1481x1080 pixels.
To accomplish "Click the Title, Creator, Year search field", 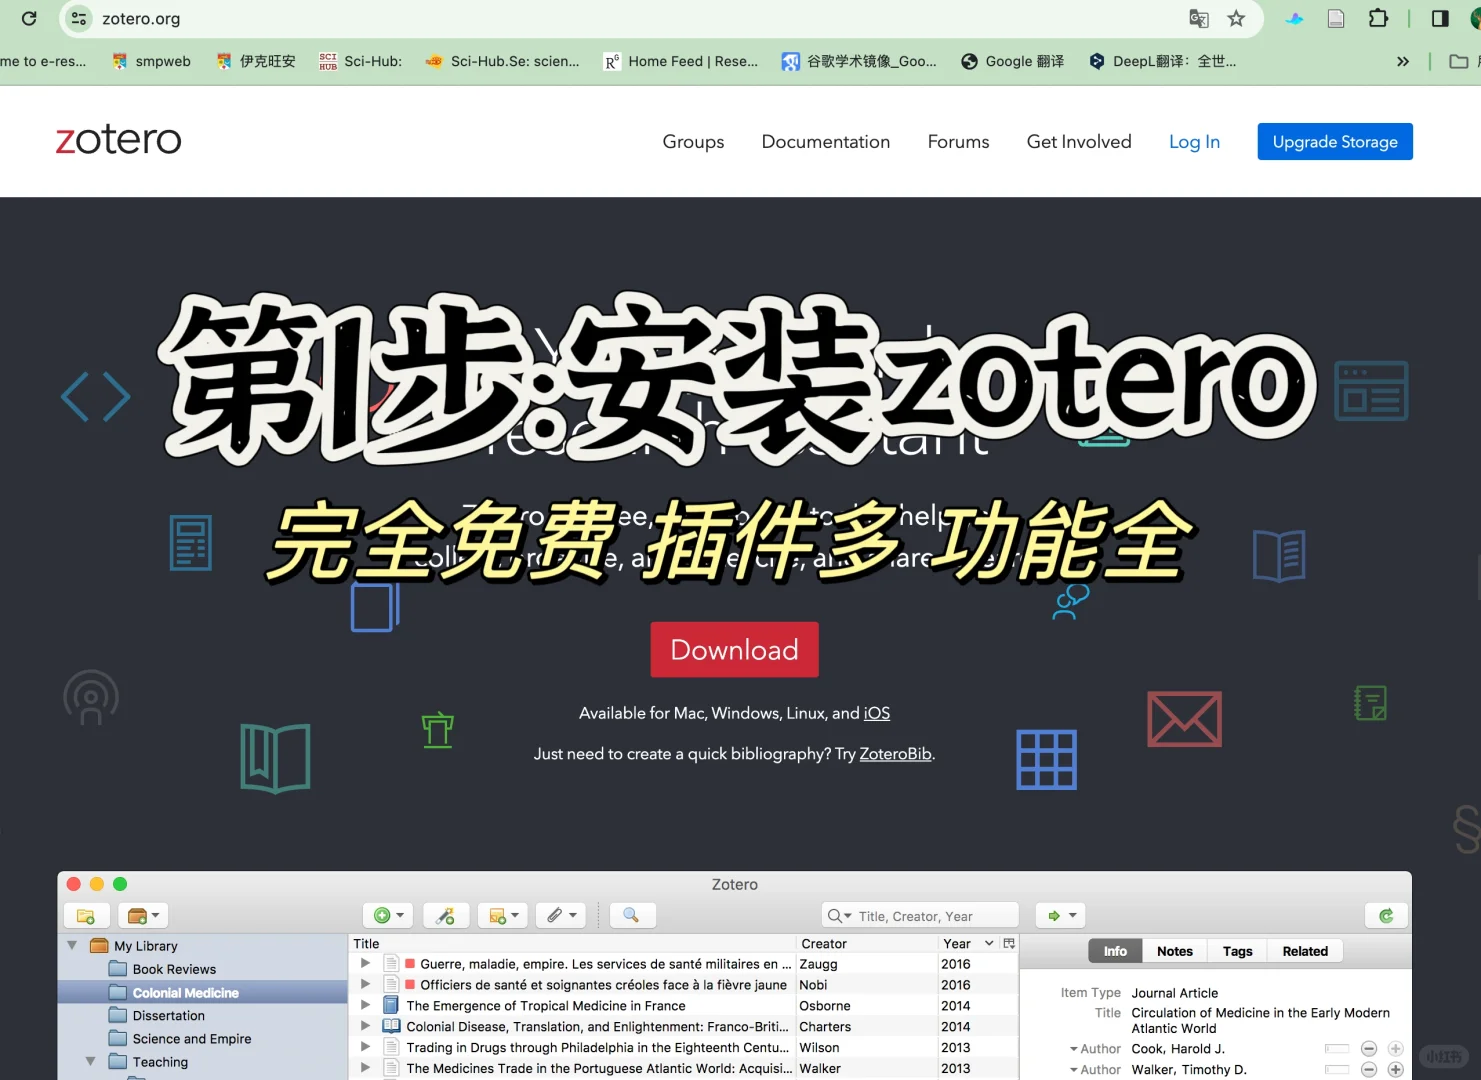I will click(x=918, y=915).
